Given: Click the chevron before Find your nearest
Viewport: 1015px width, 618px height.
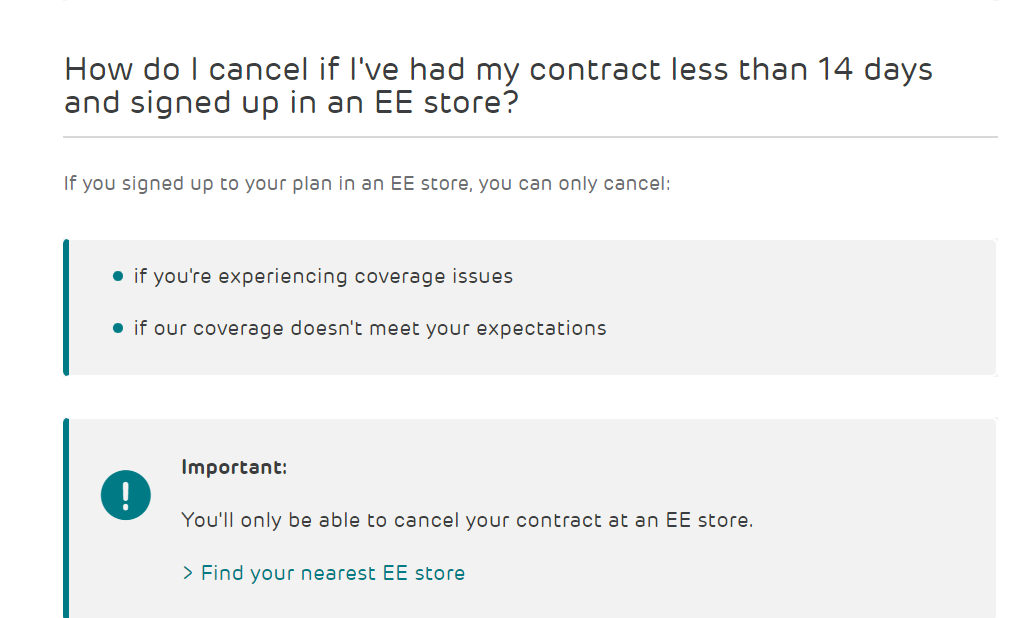Looking at the screenshot, I should [188, 573].
